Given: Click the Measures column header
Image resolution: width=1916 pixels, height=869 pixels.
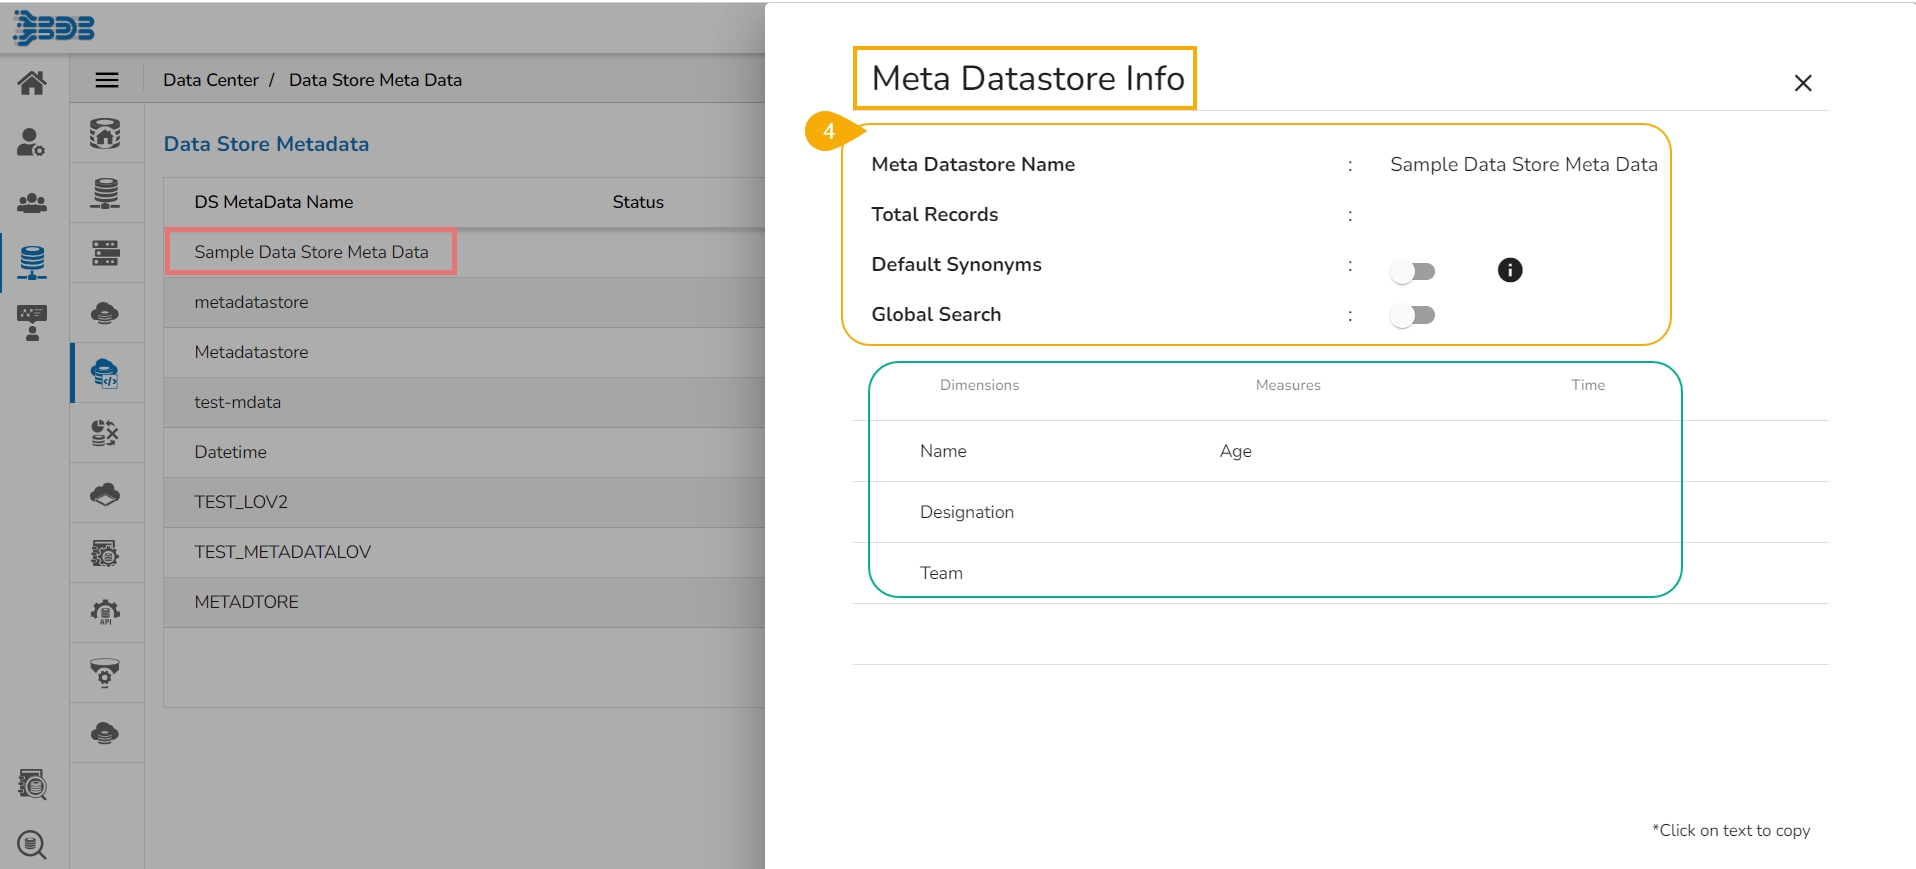Looking at the screenshot, I should point(1287,385).
